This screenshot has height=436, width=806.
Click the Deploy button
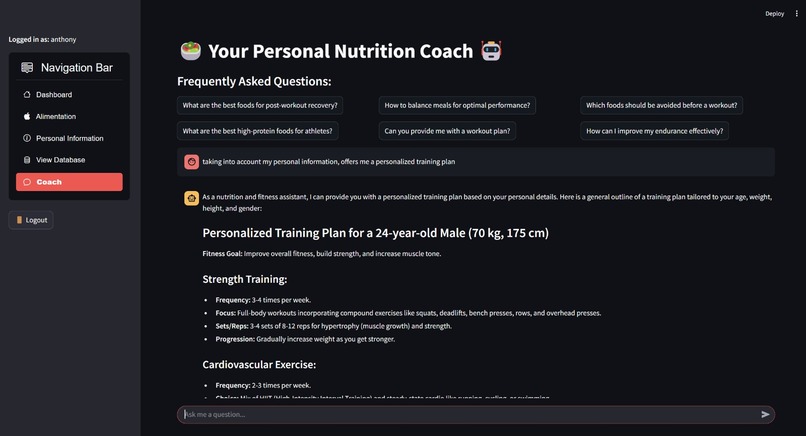click(x=775, y=14)
